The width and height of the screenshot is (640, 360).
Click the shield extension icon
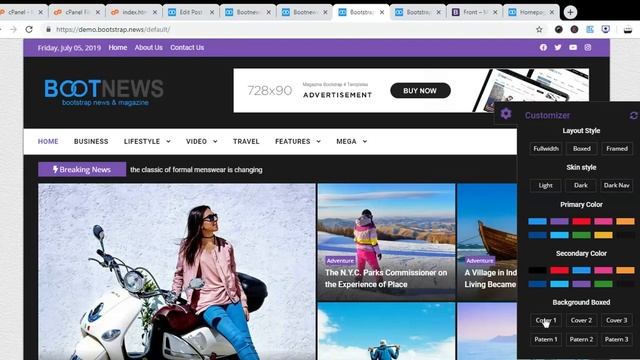click(606, 29)
